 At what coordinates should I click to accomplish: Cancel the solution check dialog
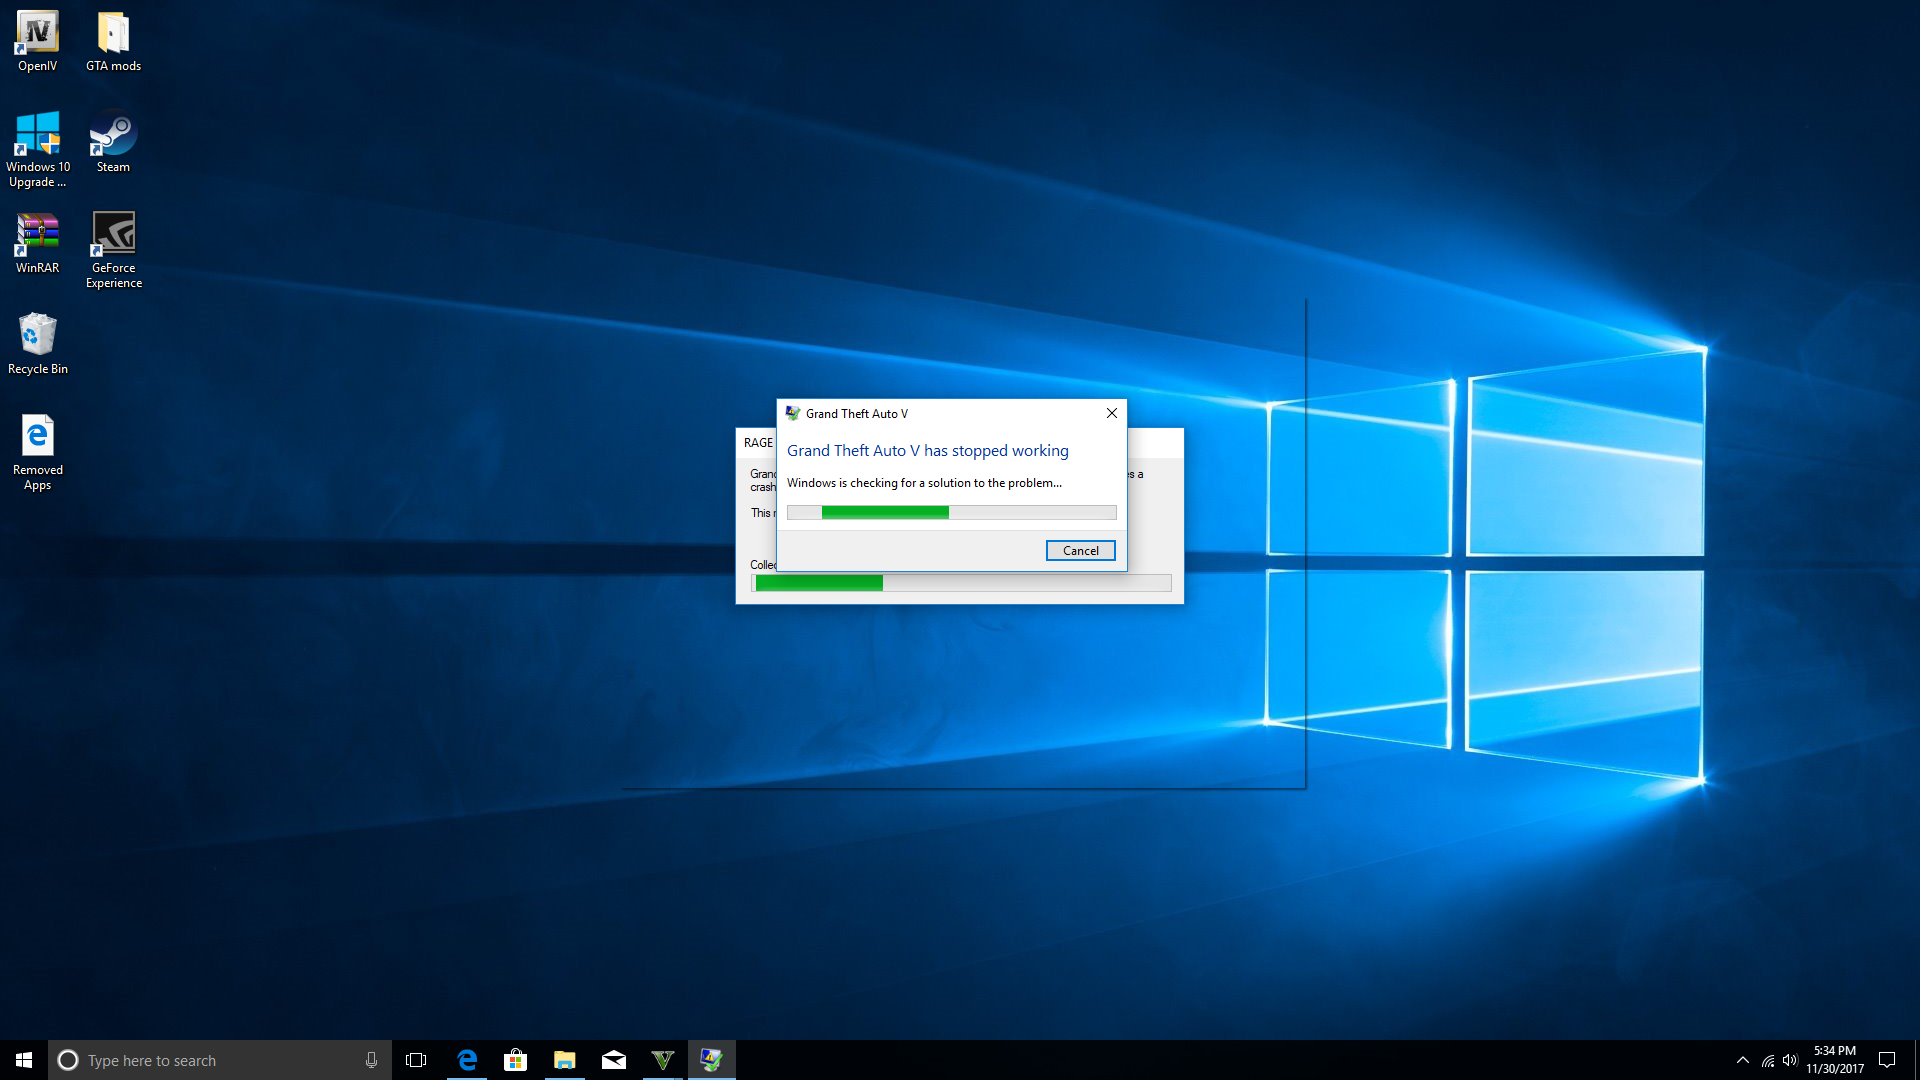coord(1080,551)
